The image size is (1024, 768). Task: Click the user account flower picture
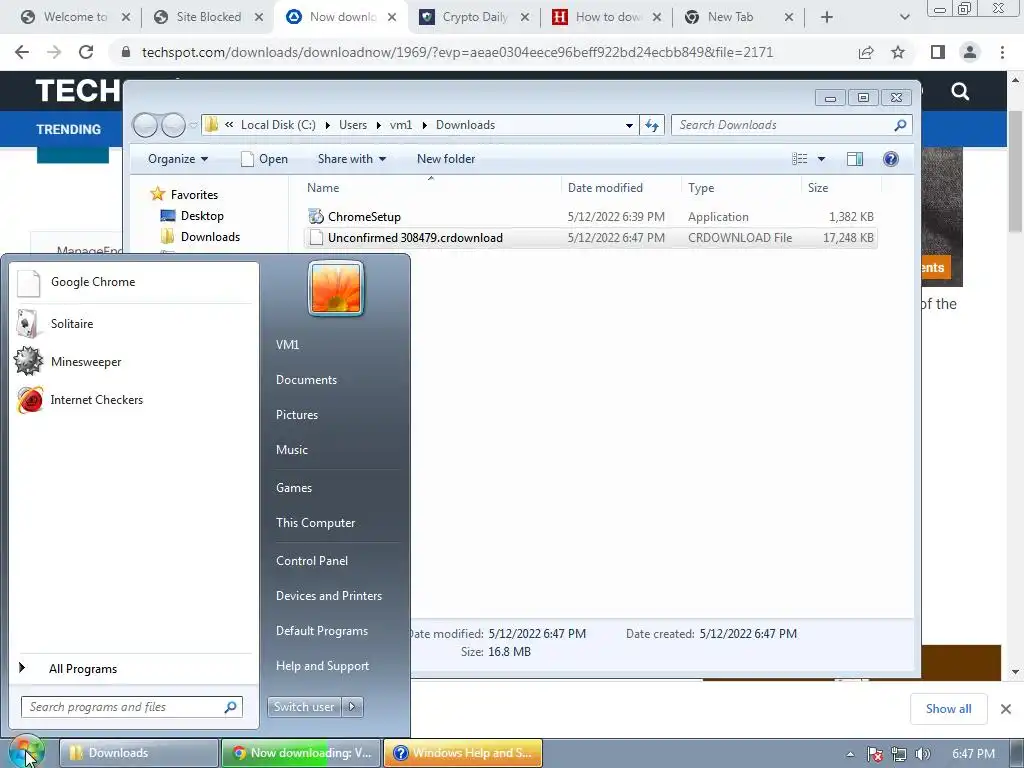(x=336, y=288)
